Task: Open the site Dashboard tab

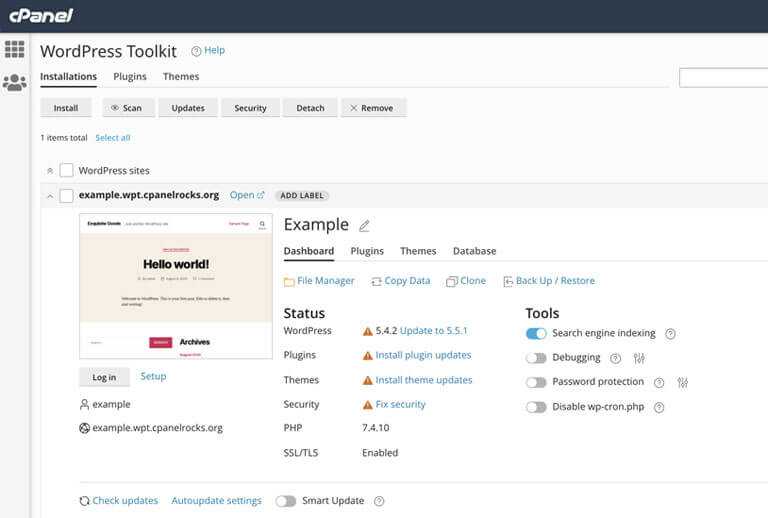Action: (x=309, y=251)
